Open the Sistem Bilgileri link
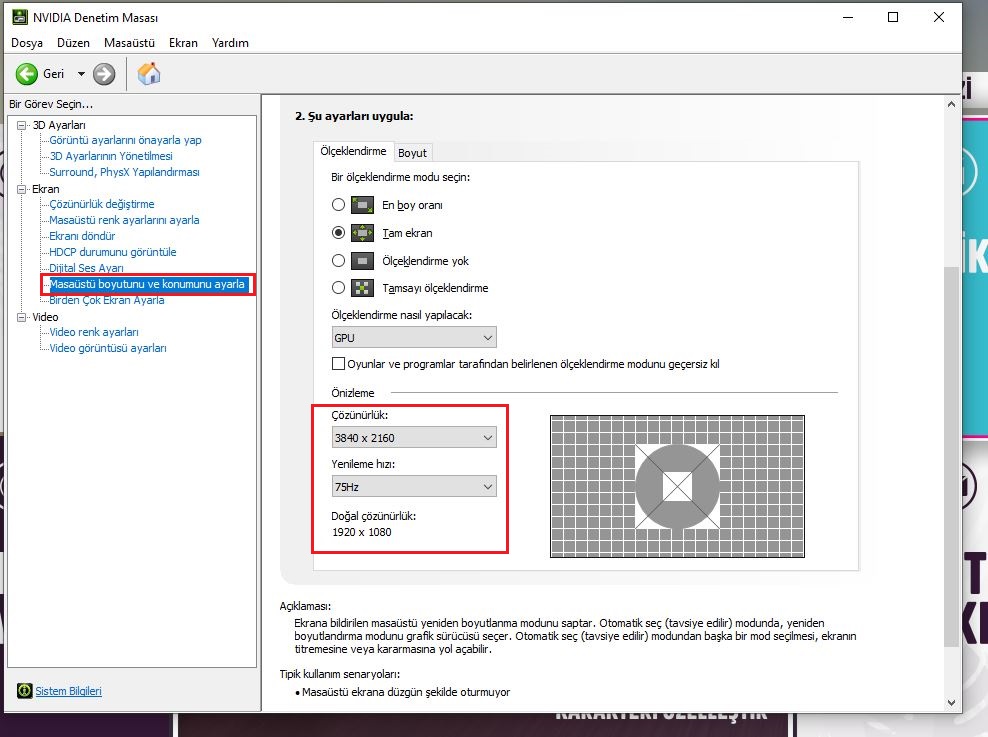988x737 pixels. click(x=68, y=691)
